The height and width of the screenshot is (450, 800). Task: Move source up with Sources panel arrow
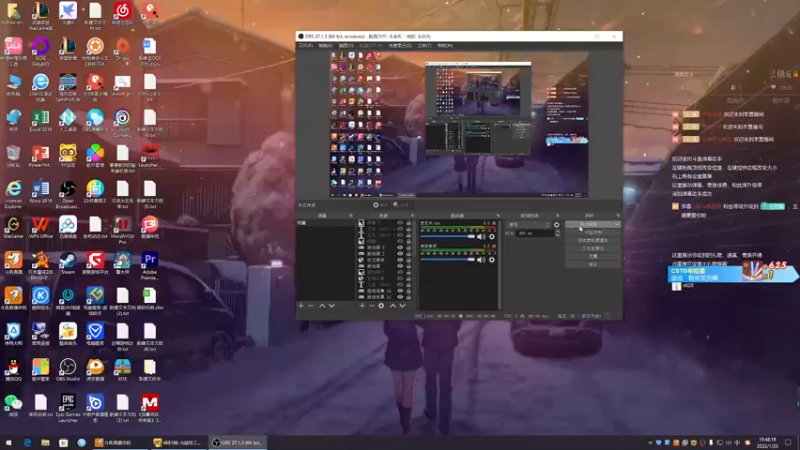point(392,306)
